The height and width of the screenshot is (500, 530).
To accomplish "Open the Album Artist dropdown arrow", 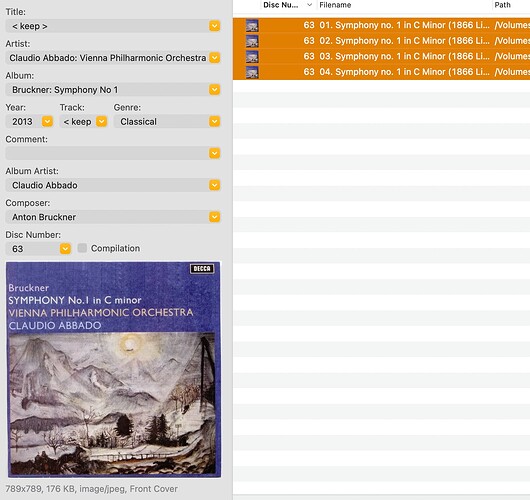I will (214, 185).
